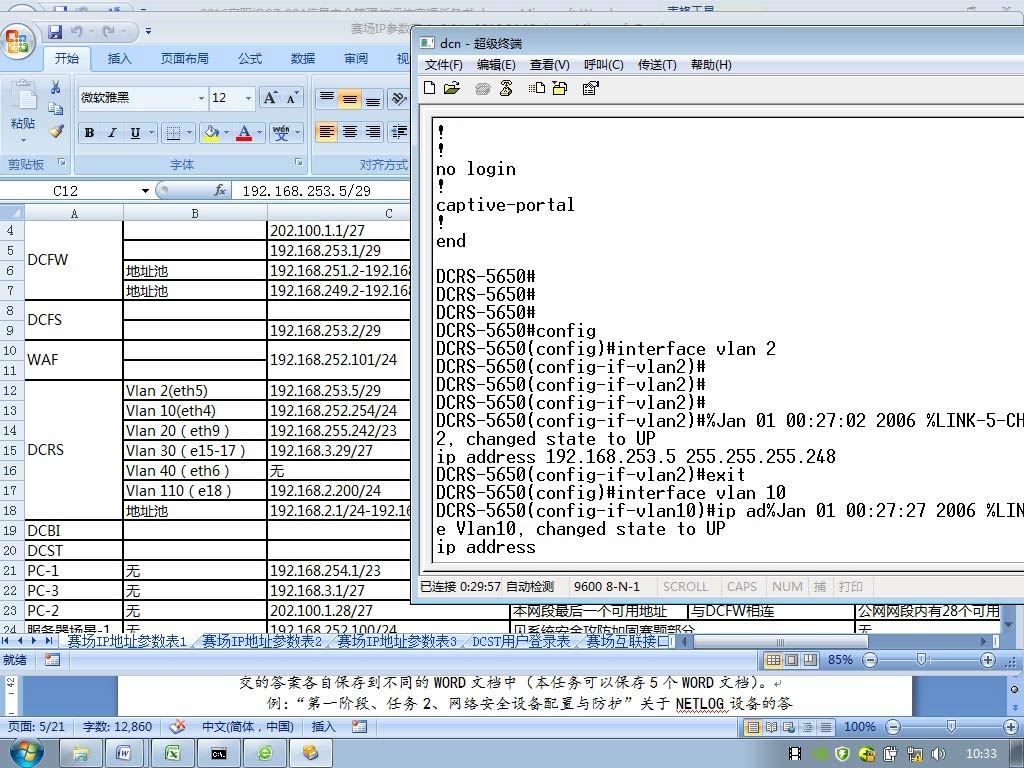Open the 传送(T) menu in HyperTerminal
1024x768 pixels.
657,65
